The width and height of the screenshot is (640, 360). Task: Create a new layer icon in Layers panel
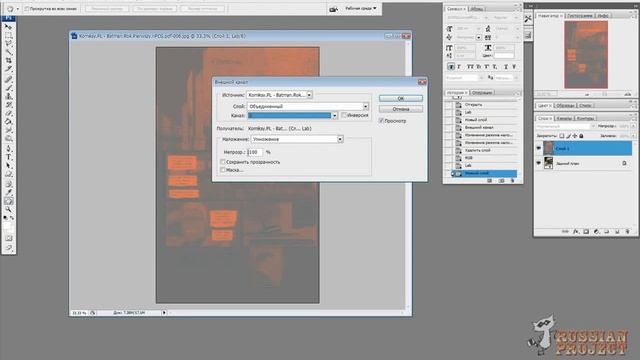(617, 231)
